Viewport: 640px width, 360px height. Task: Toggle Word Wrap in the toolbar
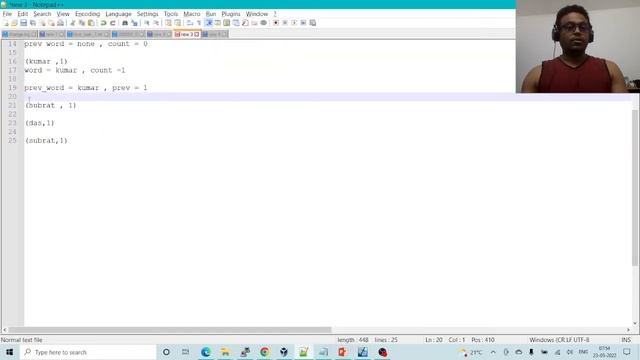coord(190,23)
